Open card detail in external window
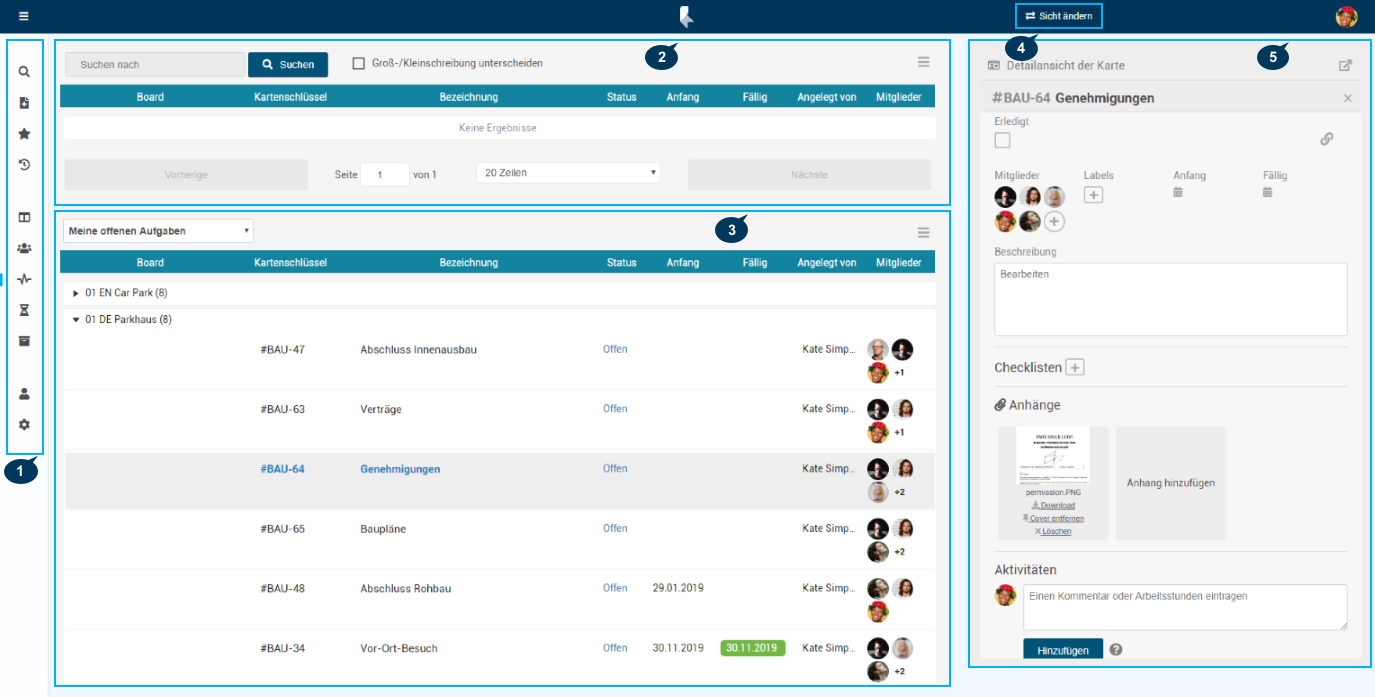1375x697 pixels. 1345,65
